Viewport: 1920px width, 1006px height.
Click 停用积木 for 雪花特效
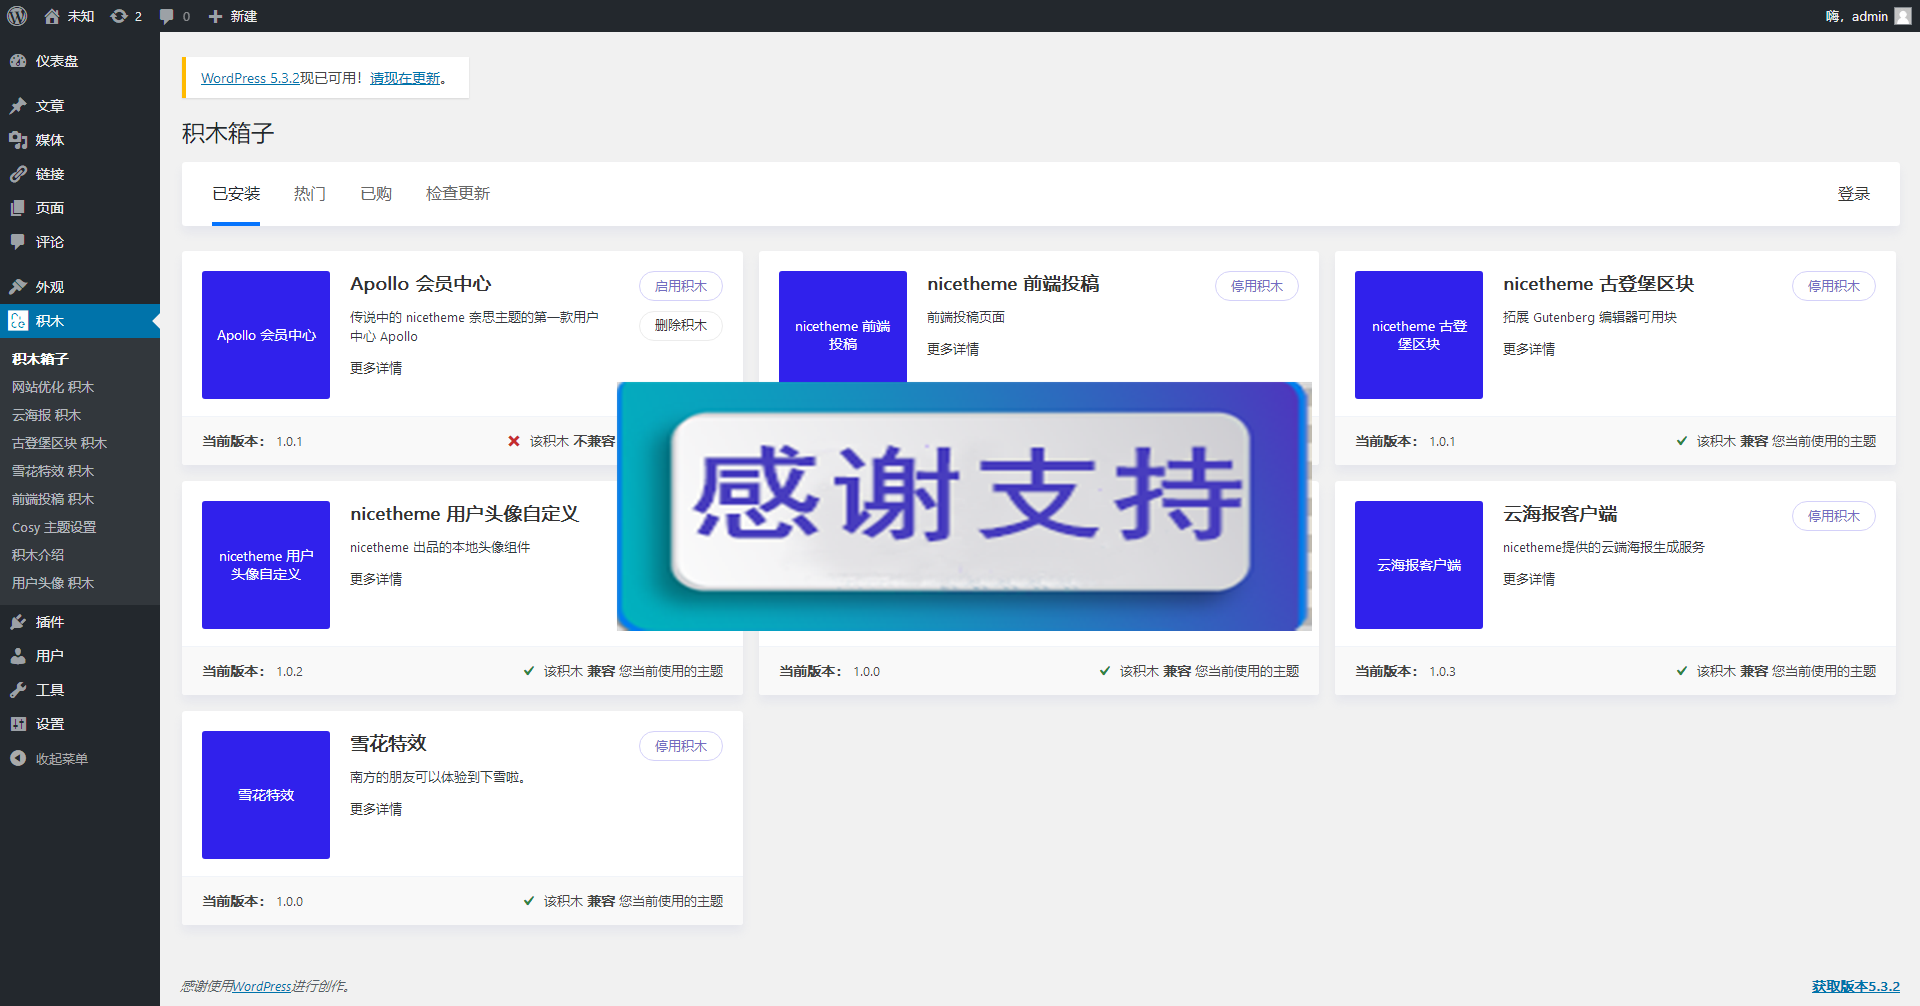(x=681, y=746)
